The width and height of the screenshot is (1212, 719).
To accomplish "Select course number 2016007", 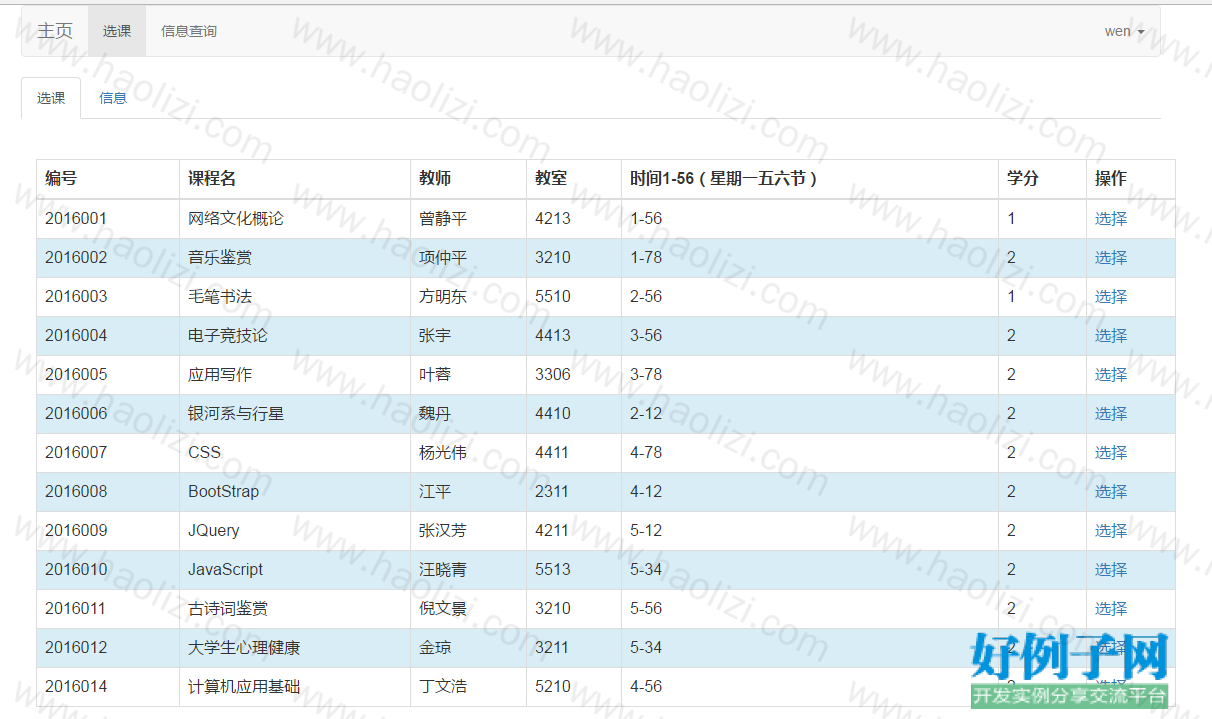I will [76, 452].
